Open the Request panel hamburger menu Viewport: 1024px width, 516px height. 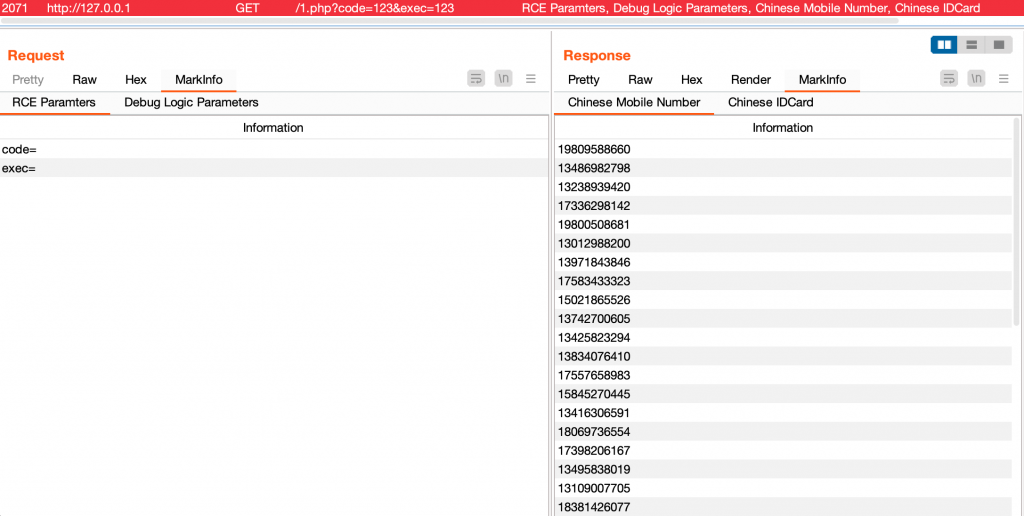pos(531,79)
